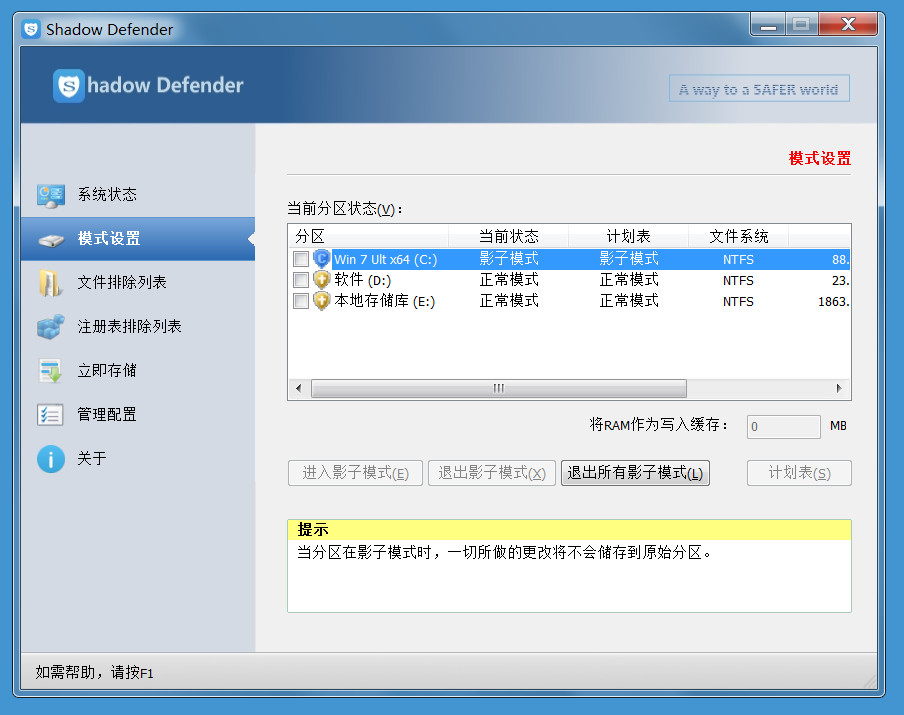Click the 关于 info icon
Screen dimensions: 904x715
[51, 459]
